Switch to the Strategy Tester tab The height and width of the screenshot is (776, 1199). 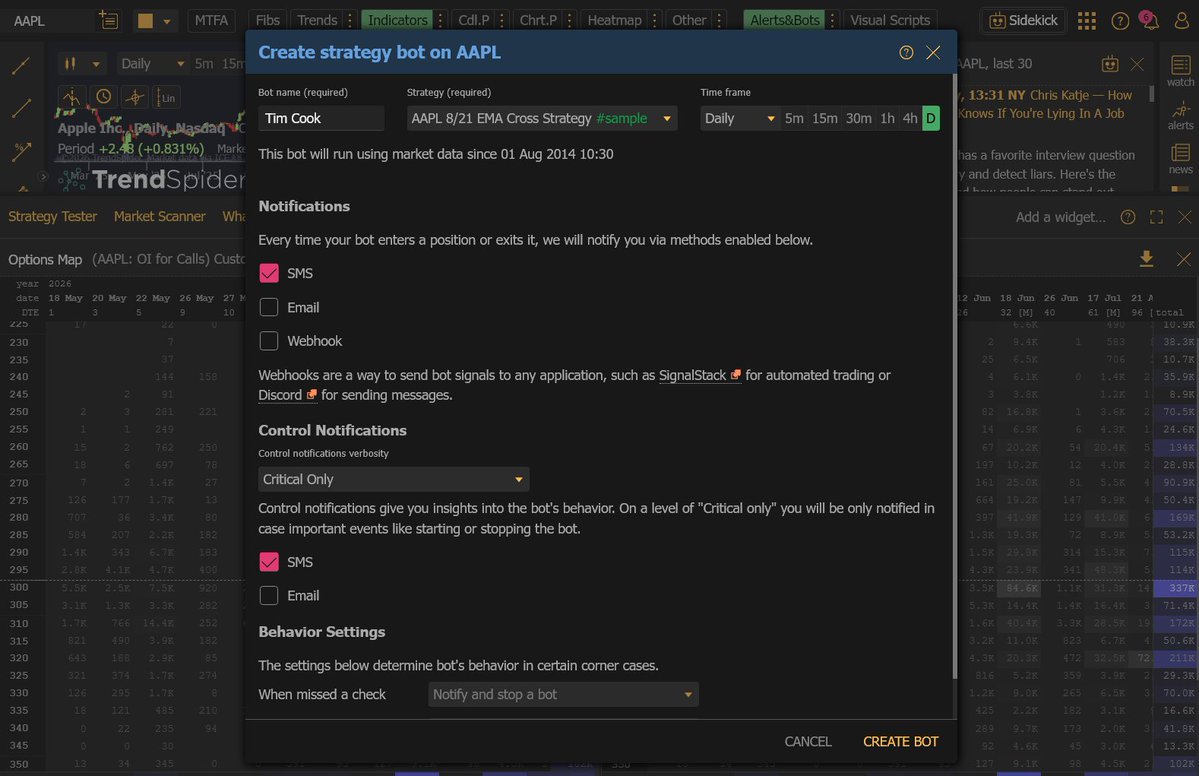point(53,216)
